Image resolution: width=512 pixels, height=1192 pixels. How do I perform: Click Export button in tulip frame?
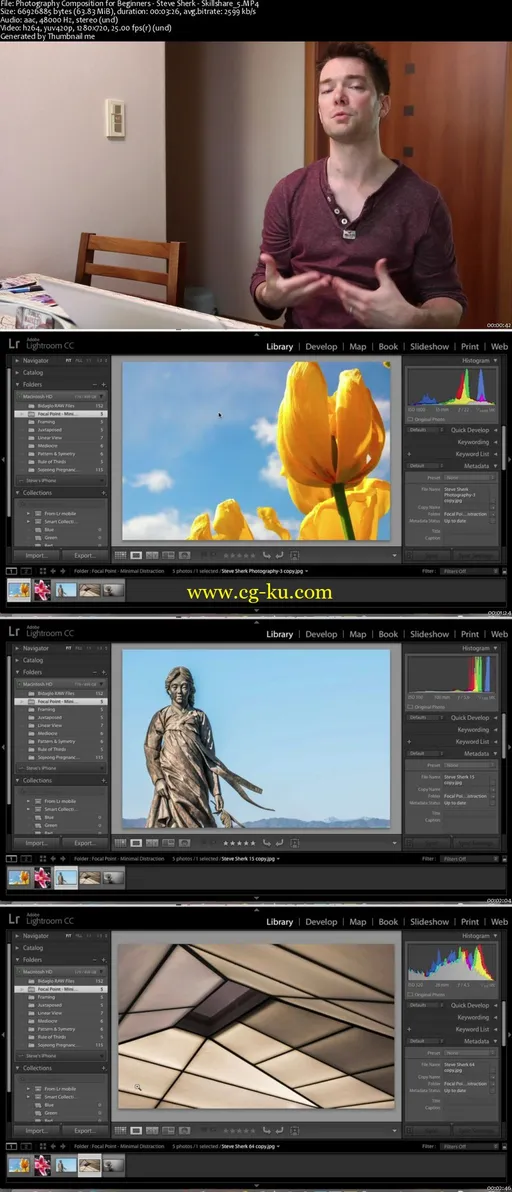coord(85,556)
